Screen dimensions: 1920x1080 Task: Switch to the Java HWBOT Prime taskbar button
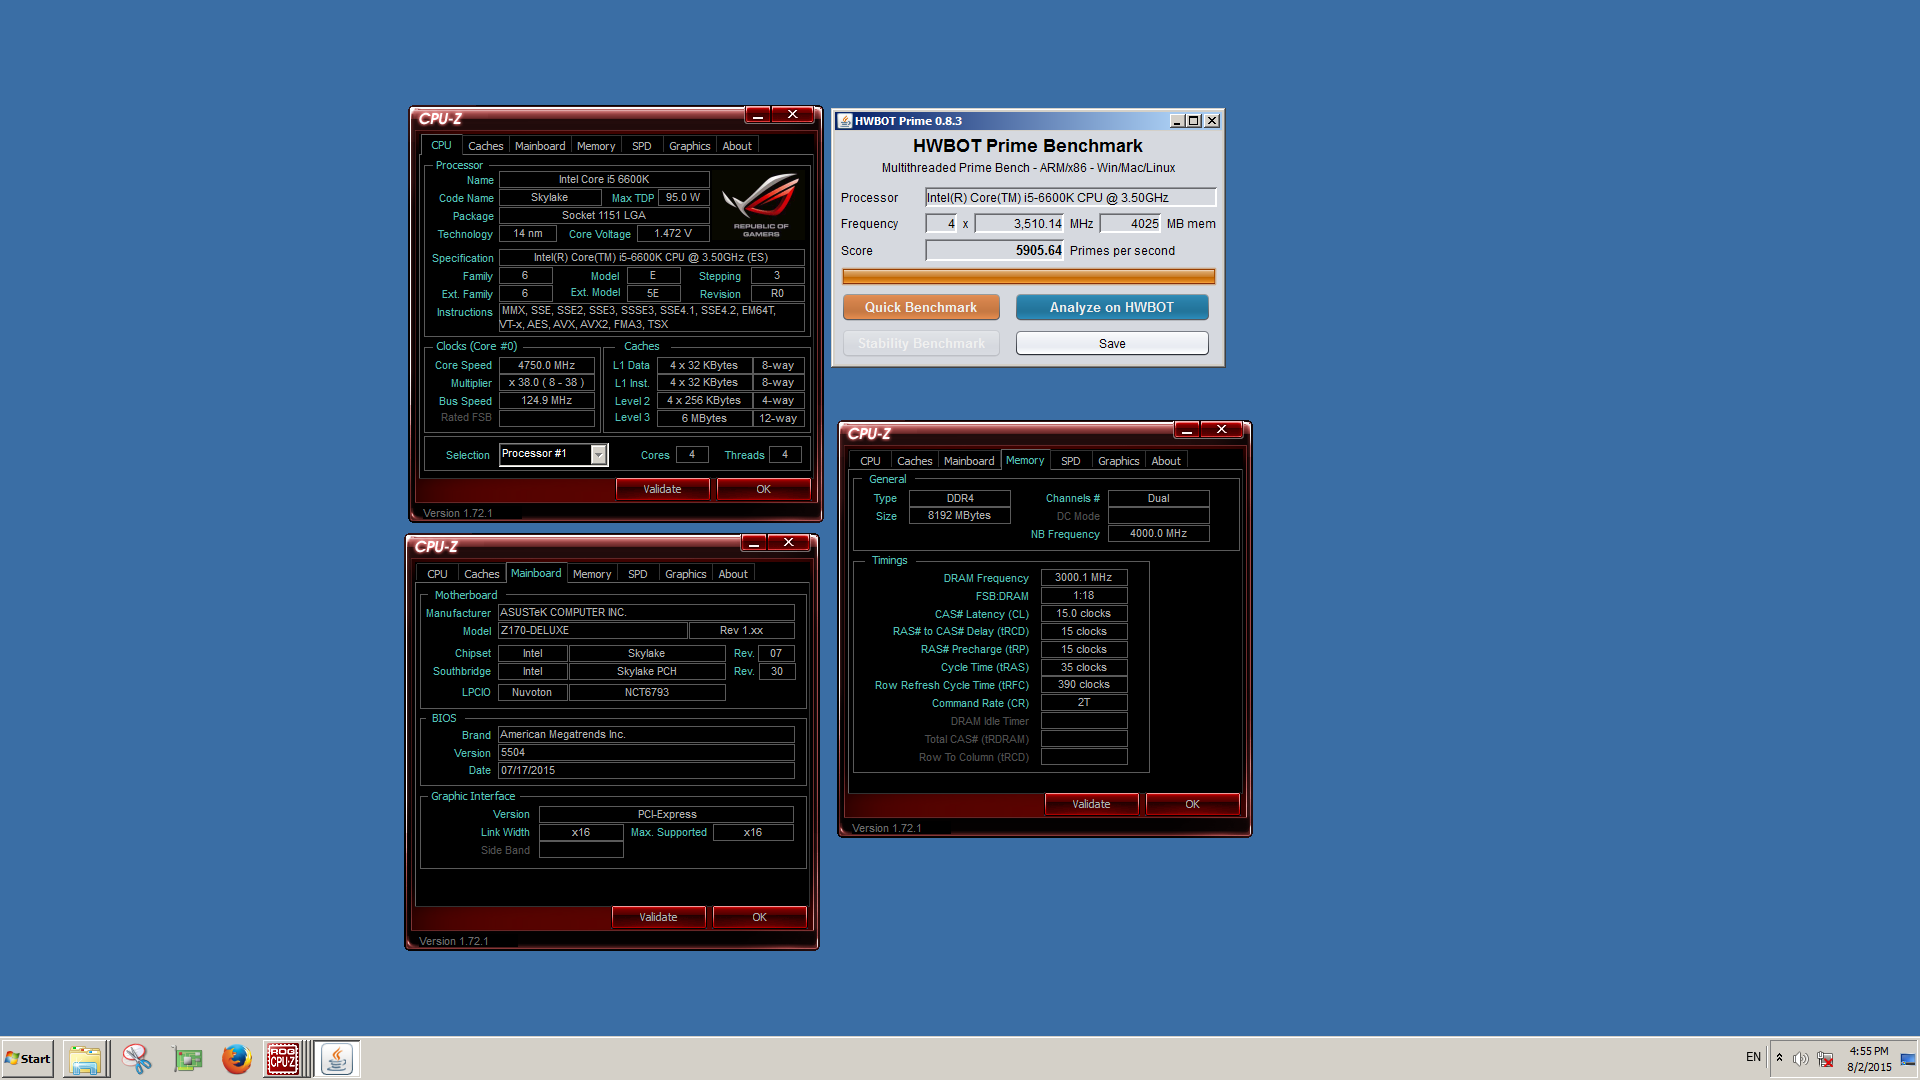pos(338,1059)
